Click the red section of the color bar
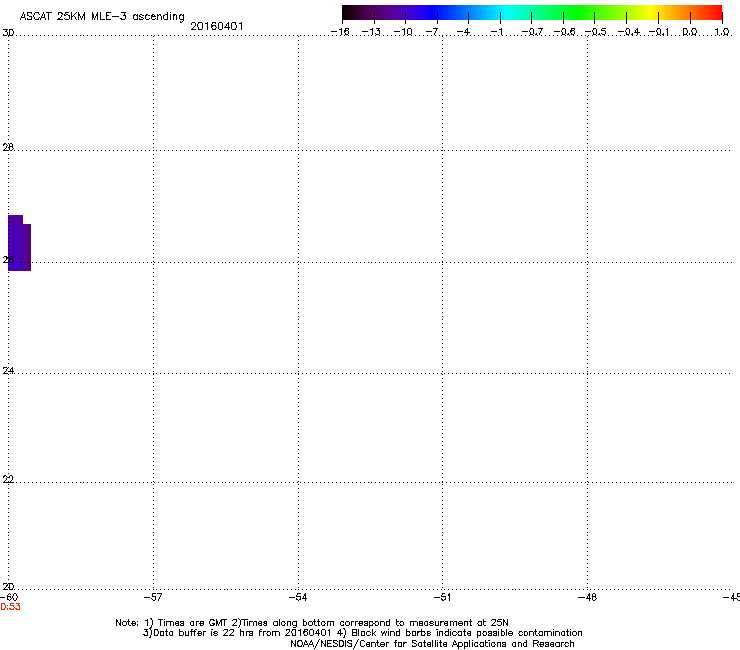The width and height of the screenshot is (740, 650). pyautogui.click(x=713, y=13)
